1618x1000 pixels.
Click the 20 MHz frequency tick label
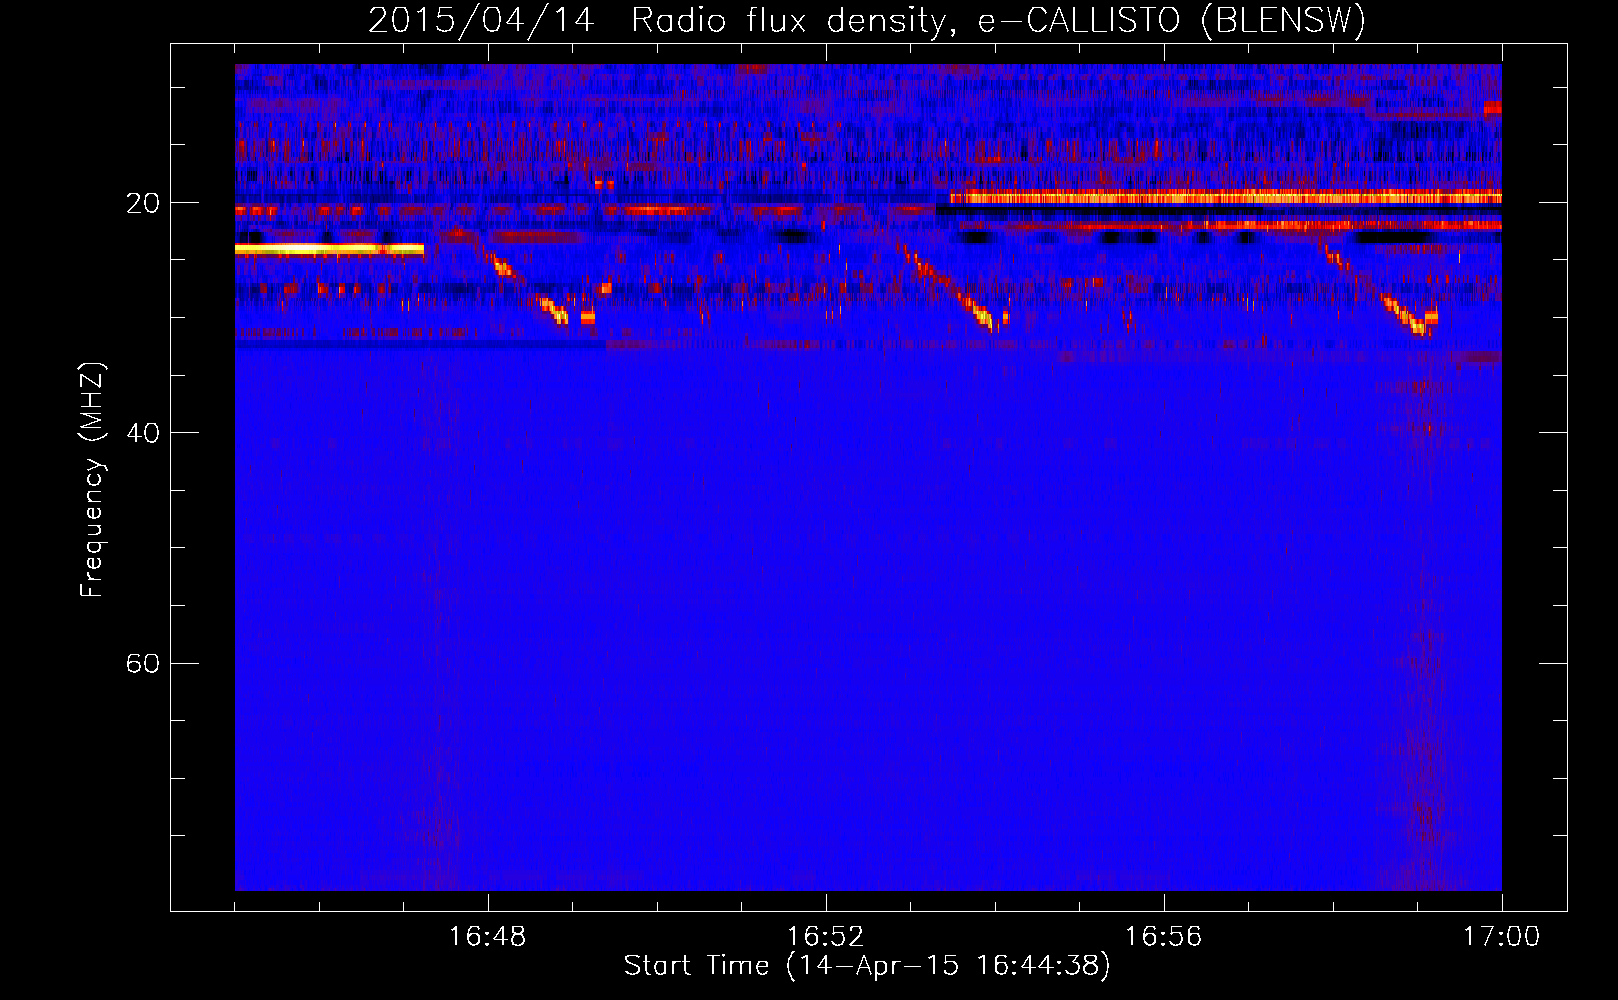click(x=142, y=203)
